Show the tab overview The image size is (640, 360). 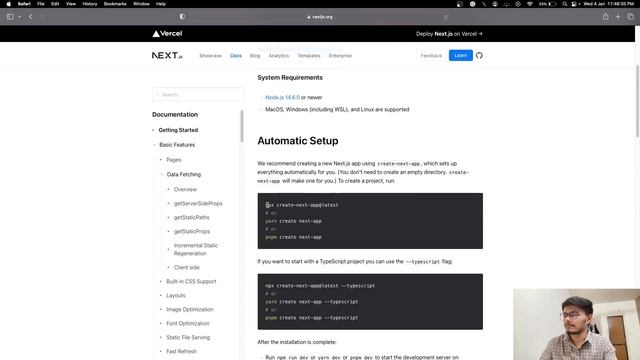point(631,17)
